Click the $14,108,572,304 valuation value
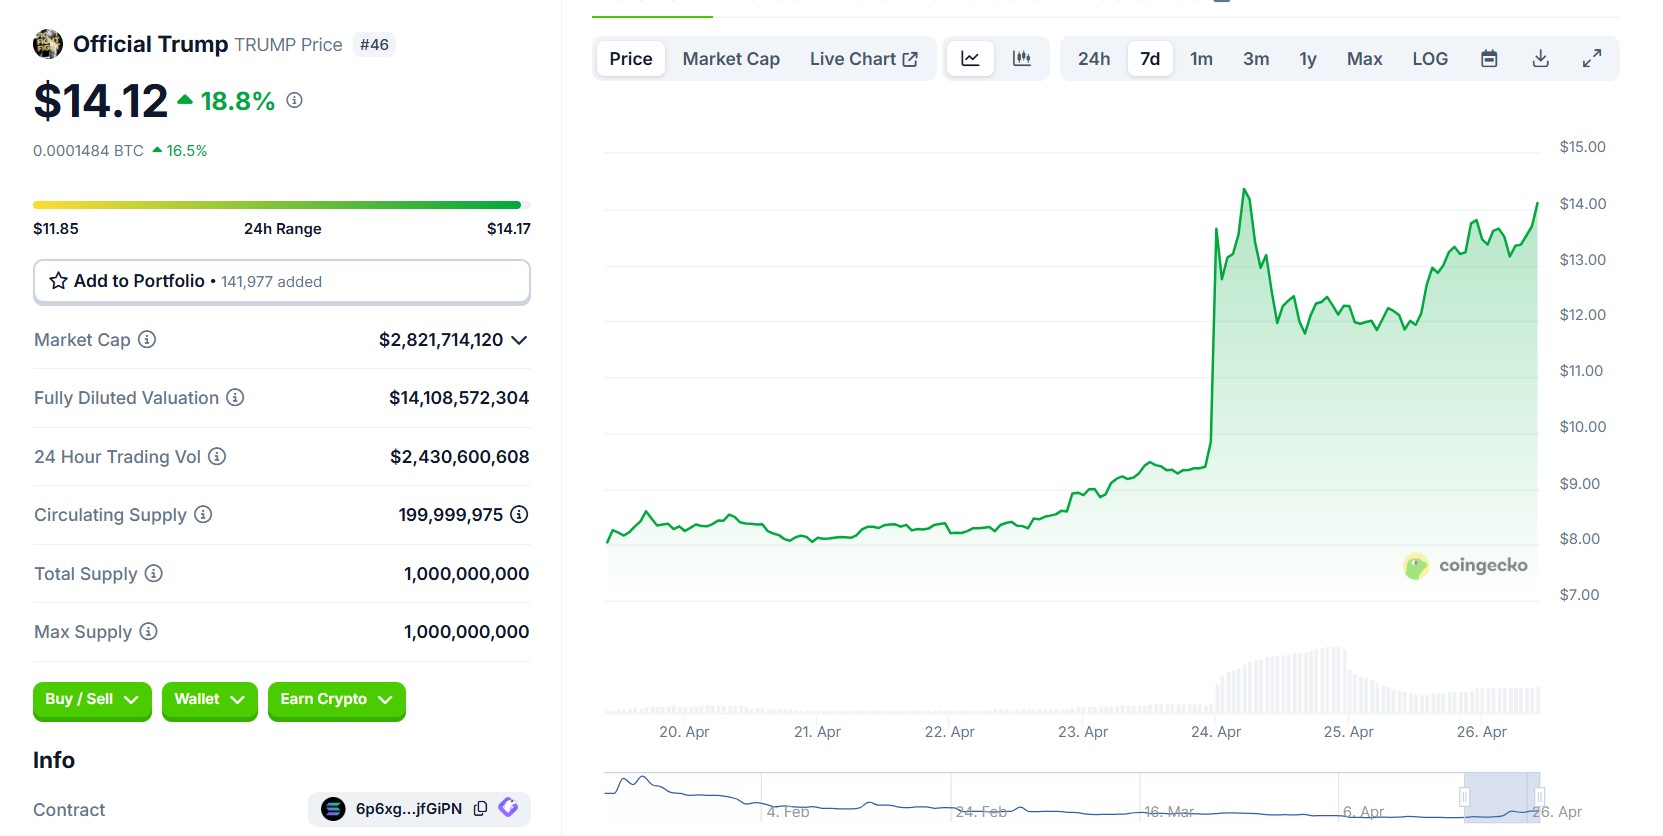The image size is (1663, 836). (459, 398)
